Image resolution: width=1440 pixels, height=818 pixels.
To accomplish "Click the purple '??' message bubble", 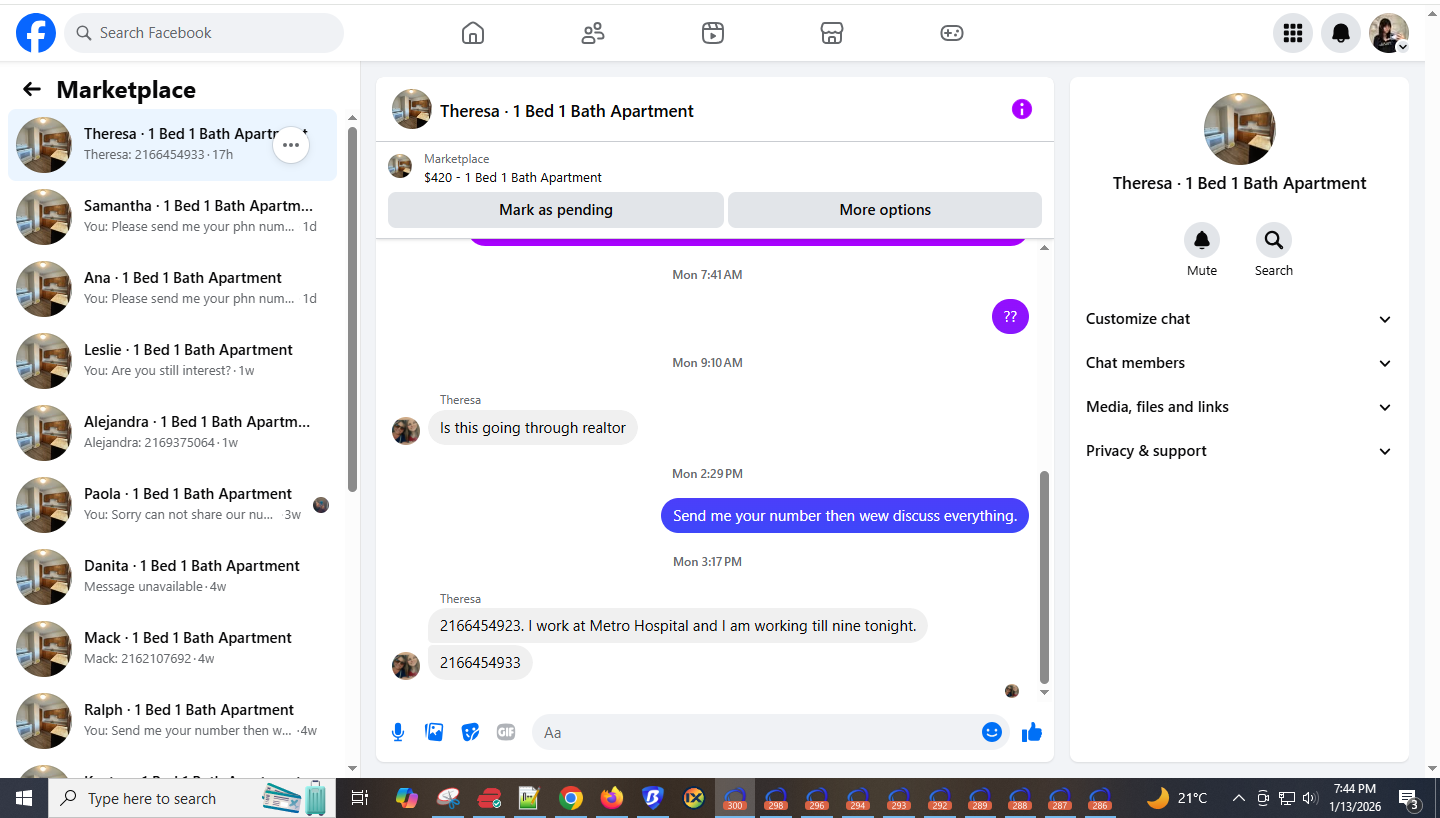I will pyautogui.click(x=1010, y=316).
